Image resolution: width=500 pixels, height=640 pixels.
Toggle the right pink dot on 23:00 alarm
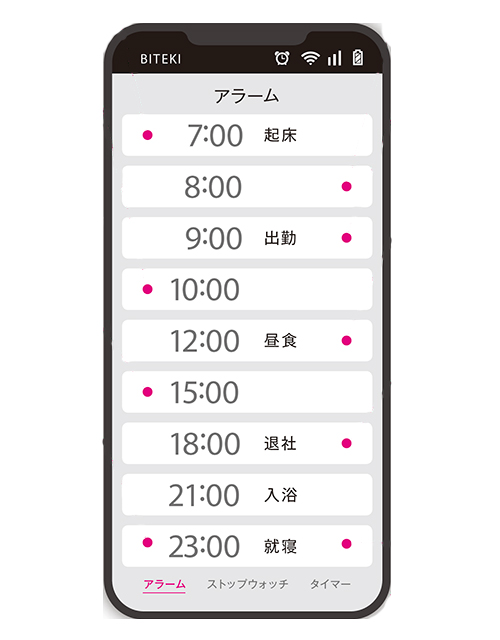point(347,544)
